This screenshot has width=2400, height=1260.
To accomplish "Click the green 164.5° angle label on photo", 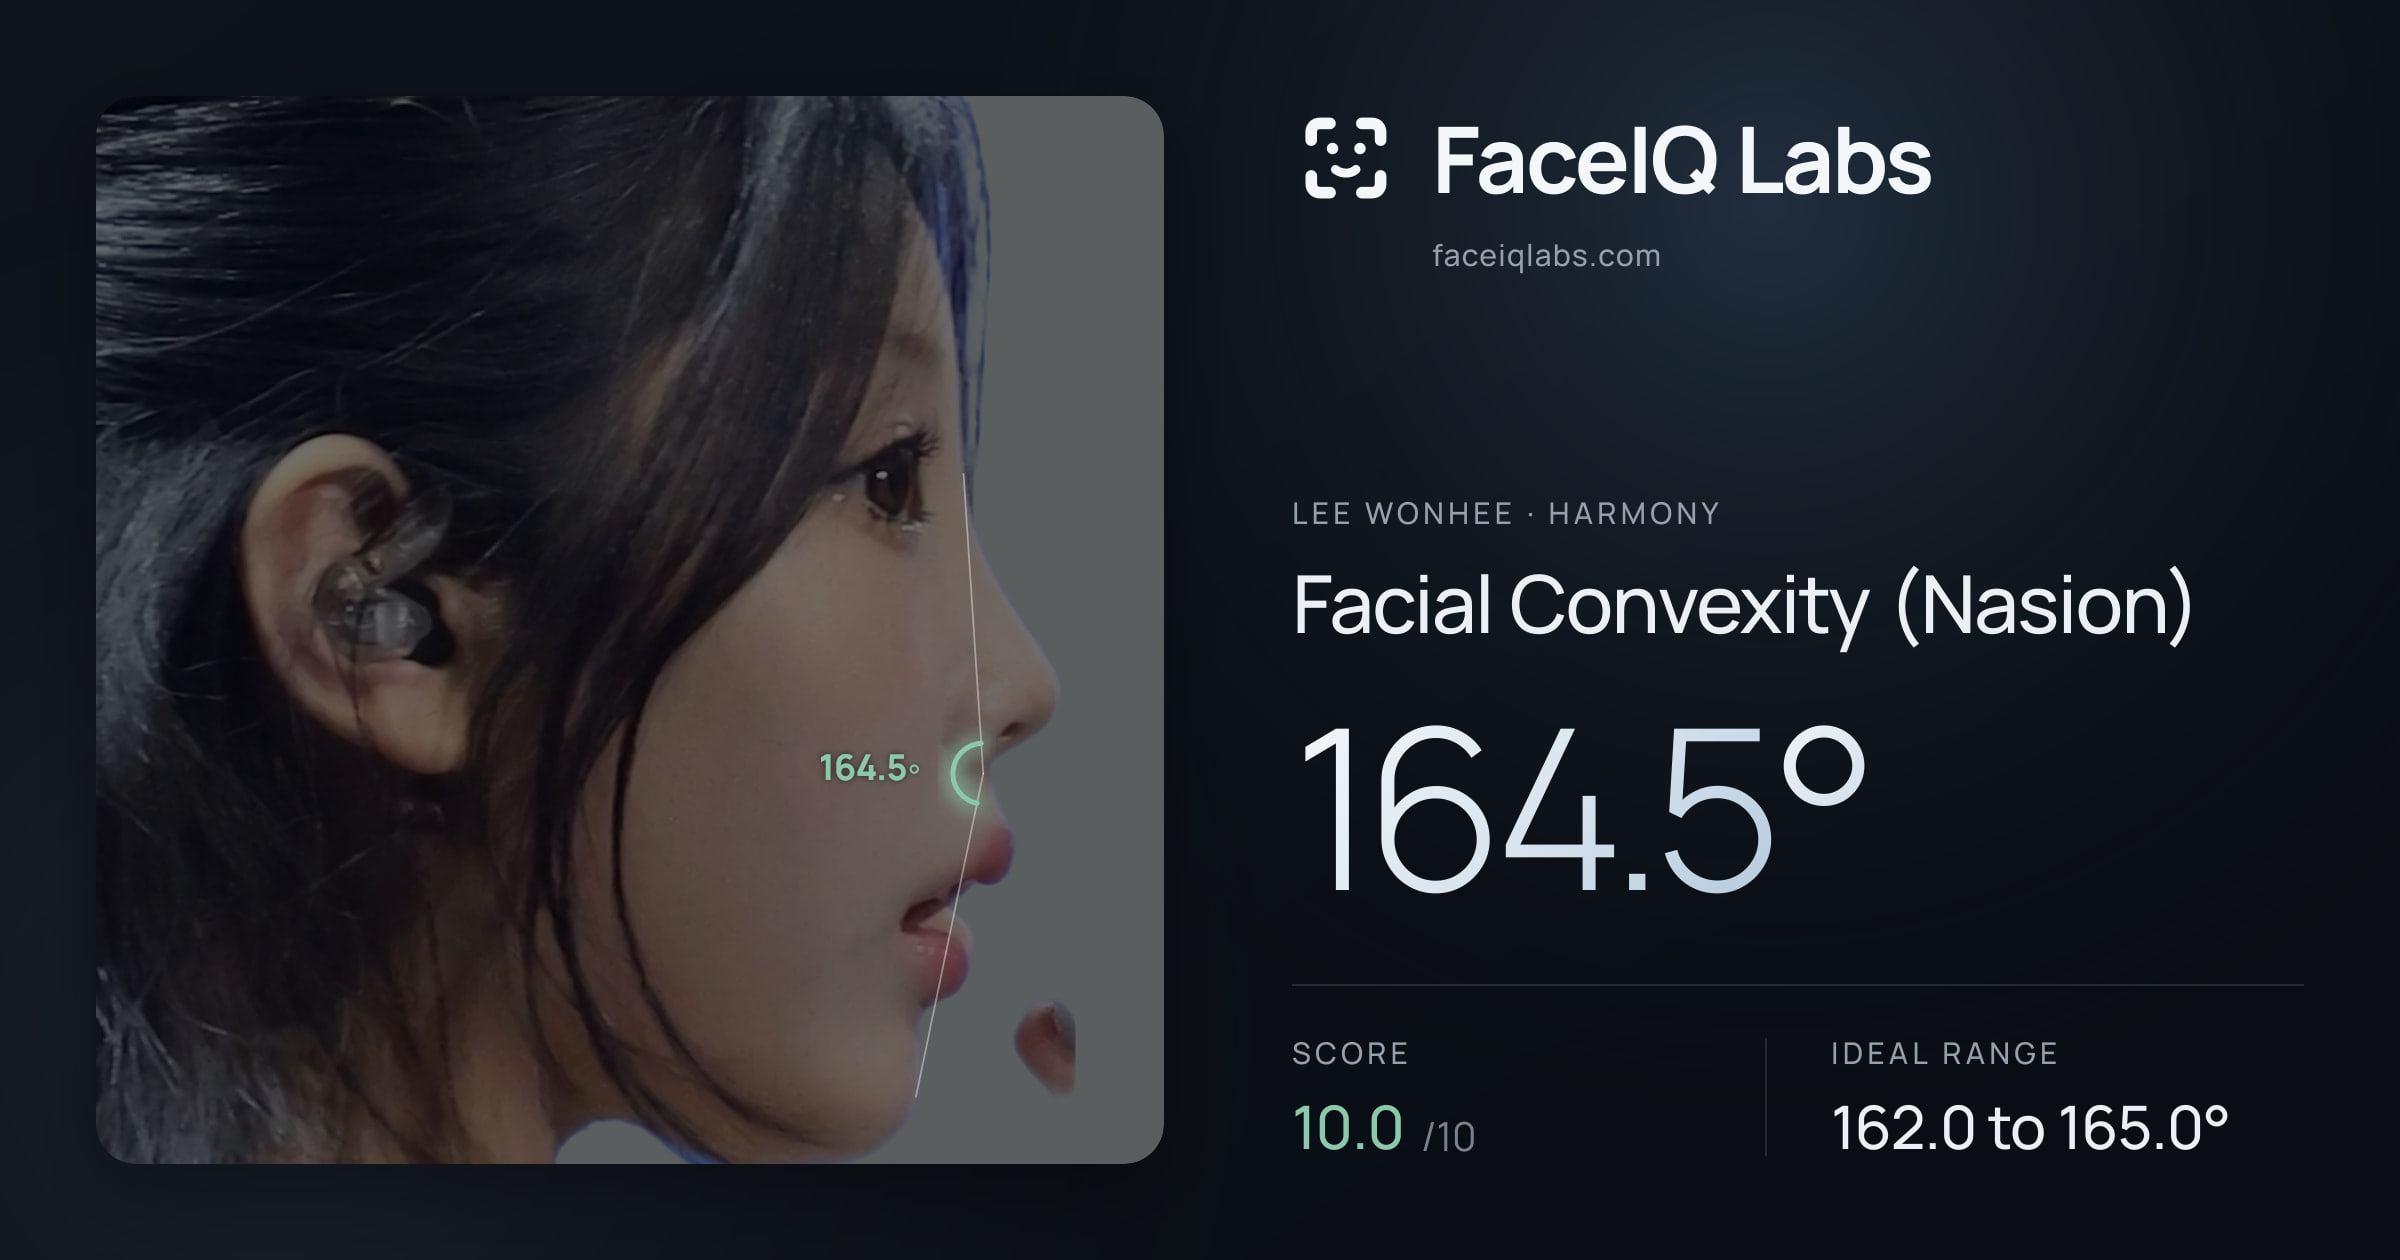I will [869, 768].
